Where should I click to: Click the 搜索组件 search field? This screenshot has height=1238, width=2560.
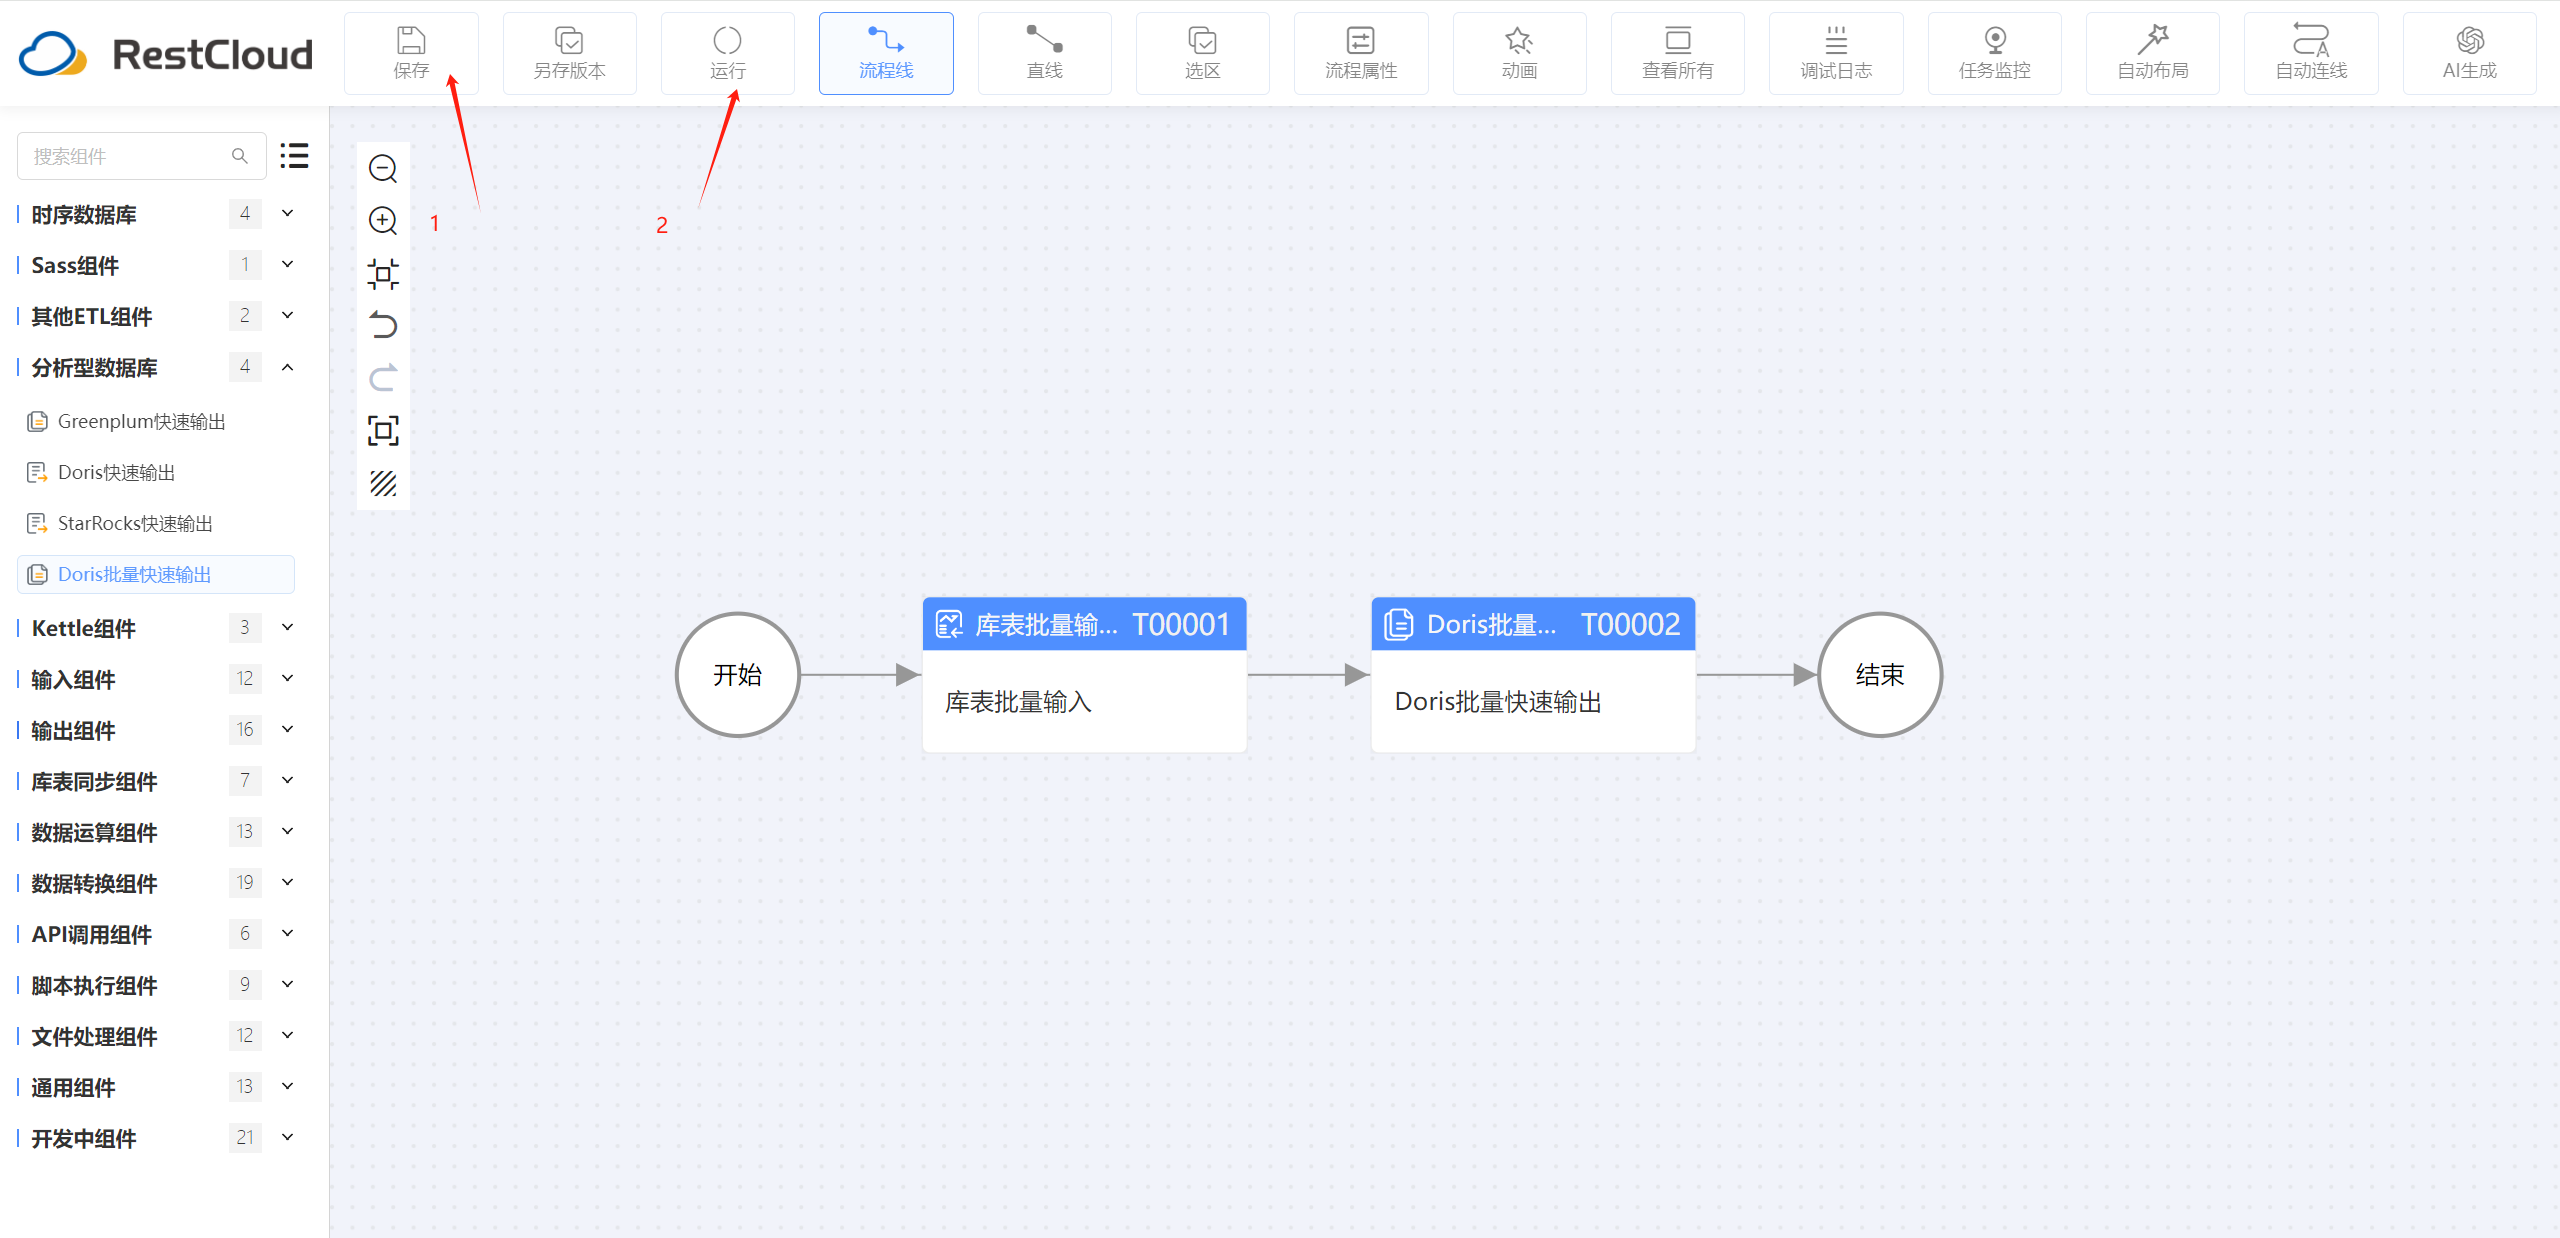click(130, 156)
